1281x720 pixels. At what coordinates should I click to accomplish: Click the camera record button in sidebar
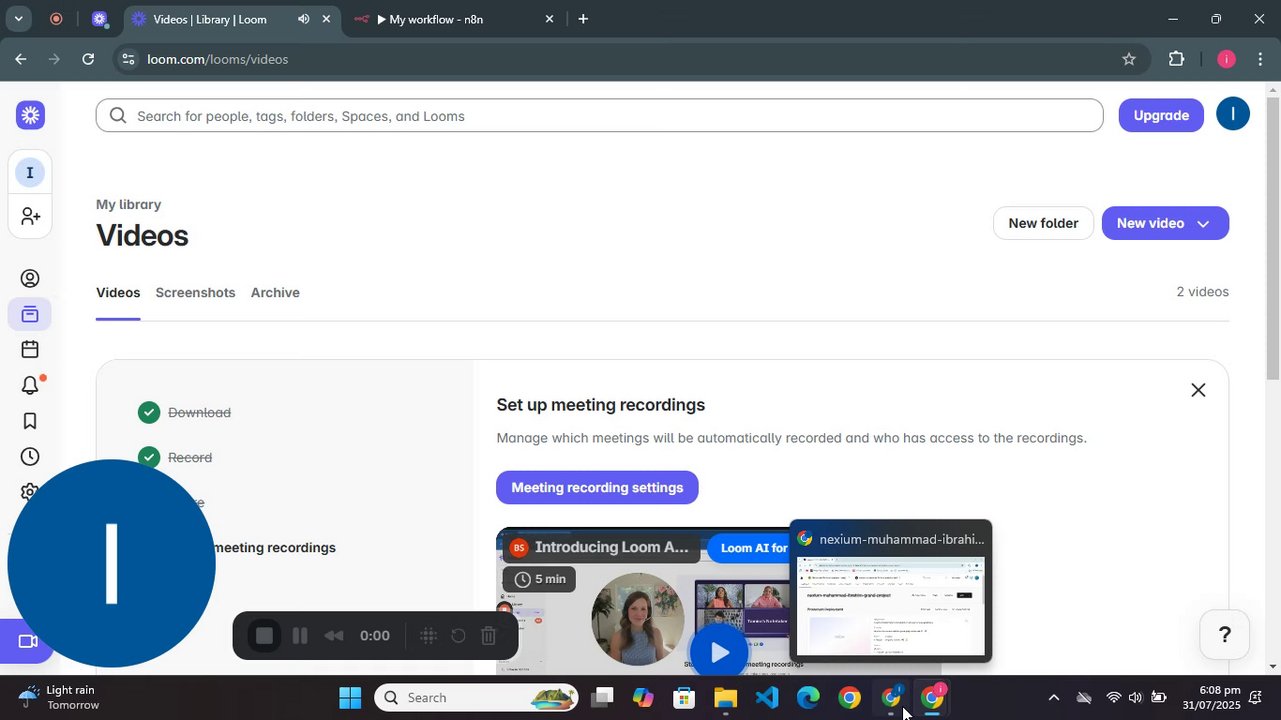click(x=27, y=641)
